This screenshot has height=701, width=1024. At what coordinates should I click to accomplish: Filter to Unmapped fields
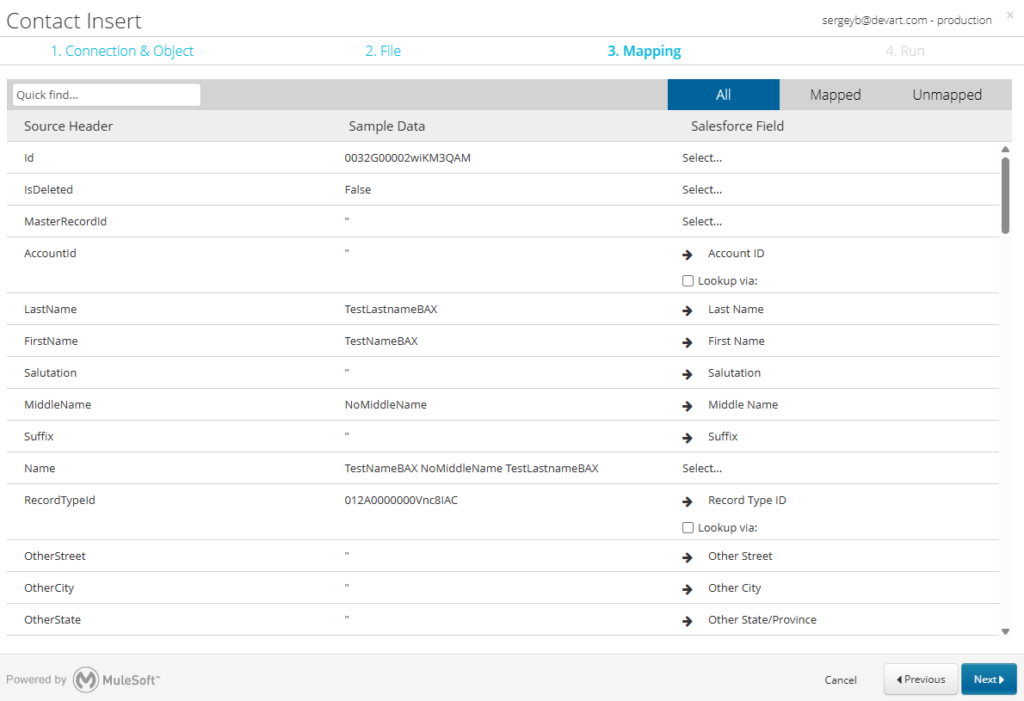click(947, 95)
